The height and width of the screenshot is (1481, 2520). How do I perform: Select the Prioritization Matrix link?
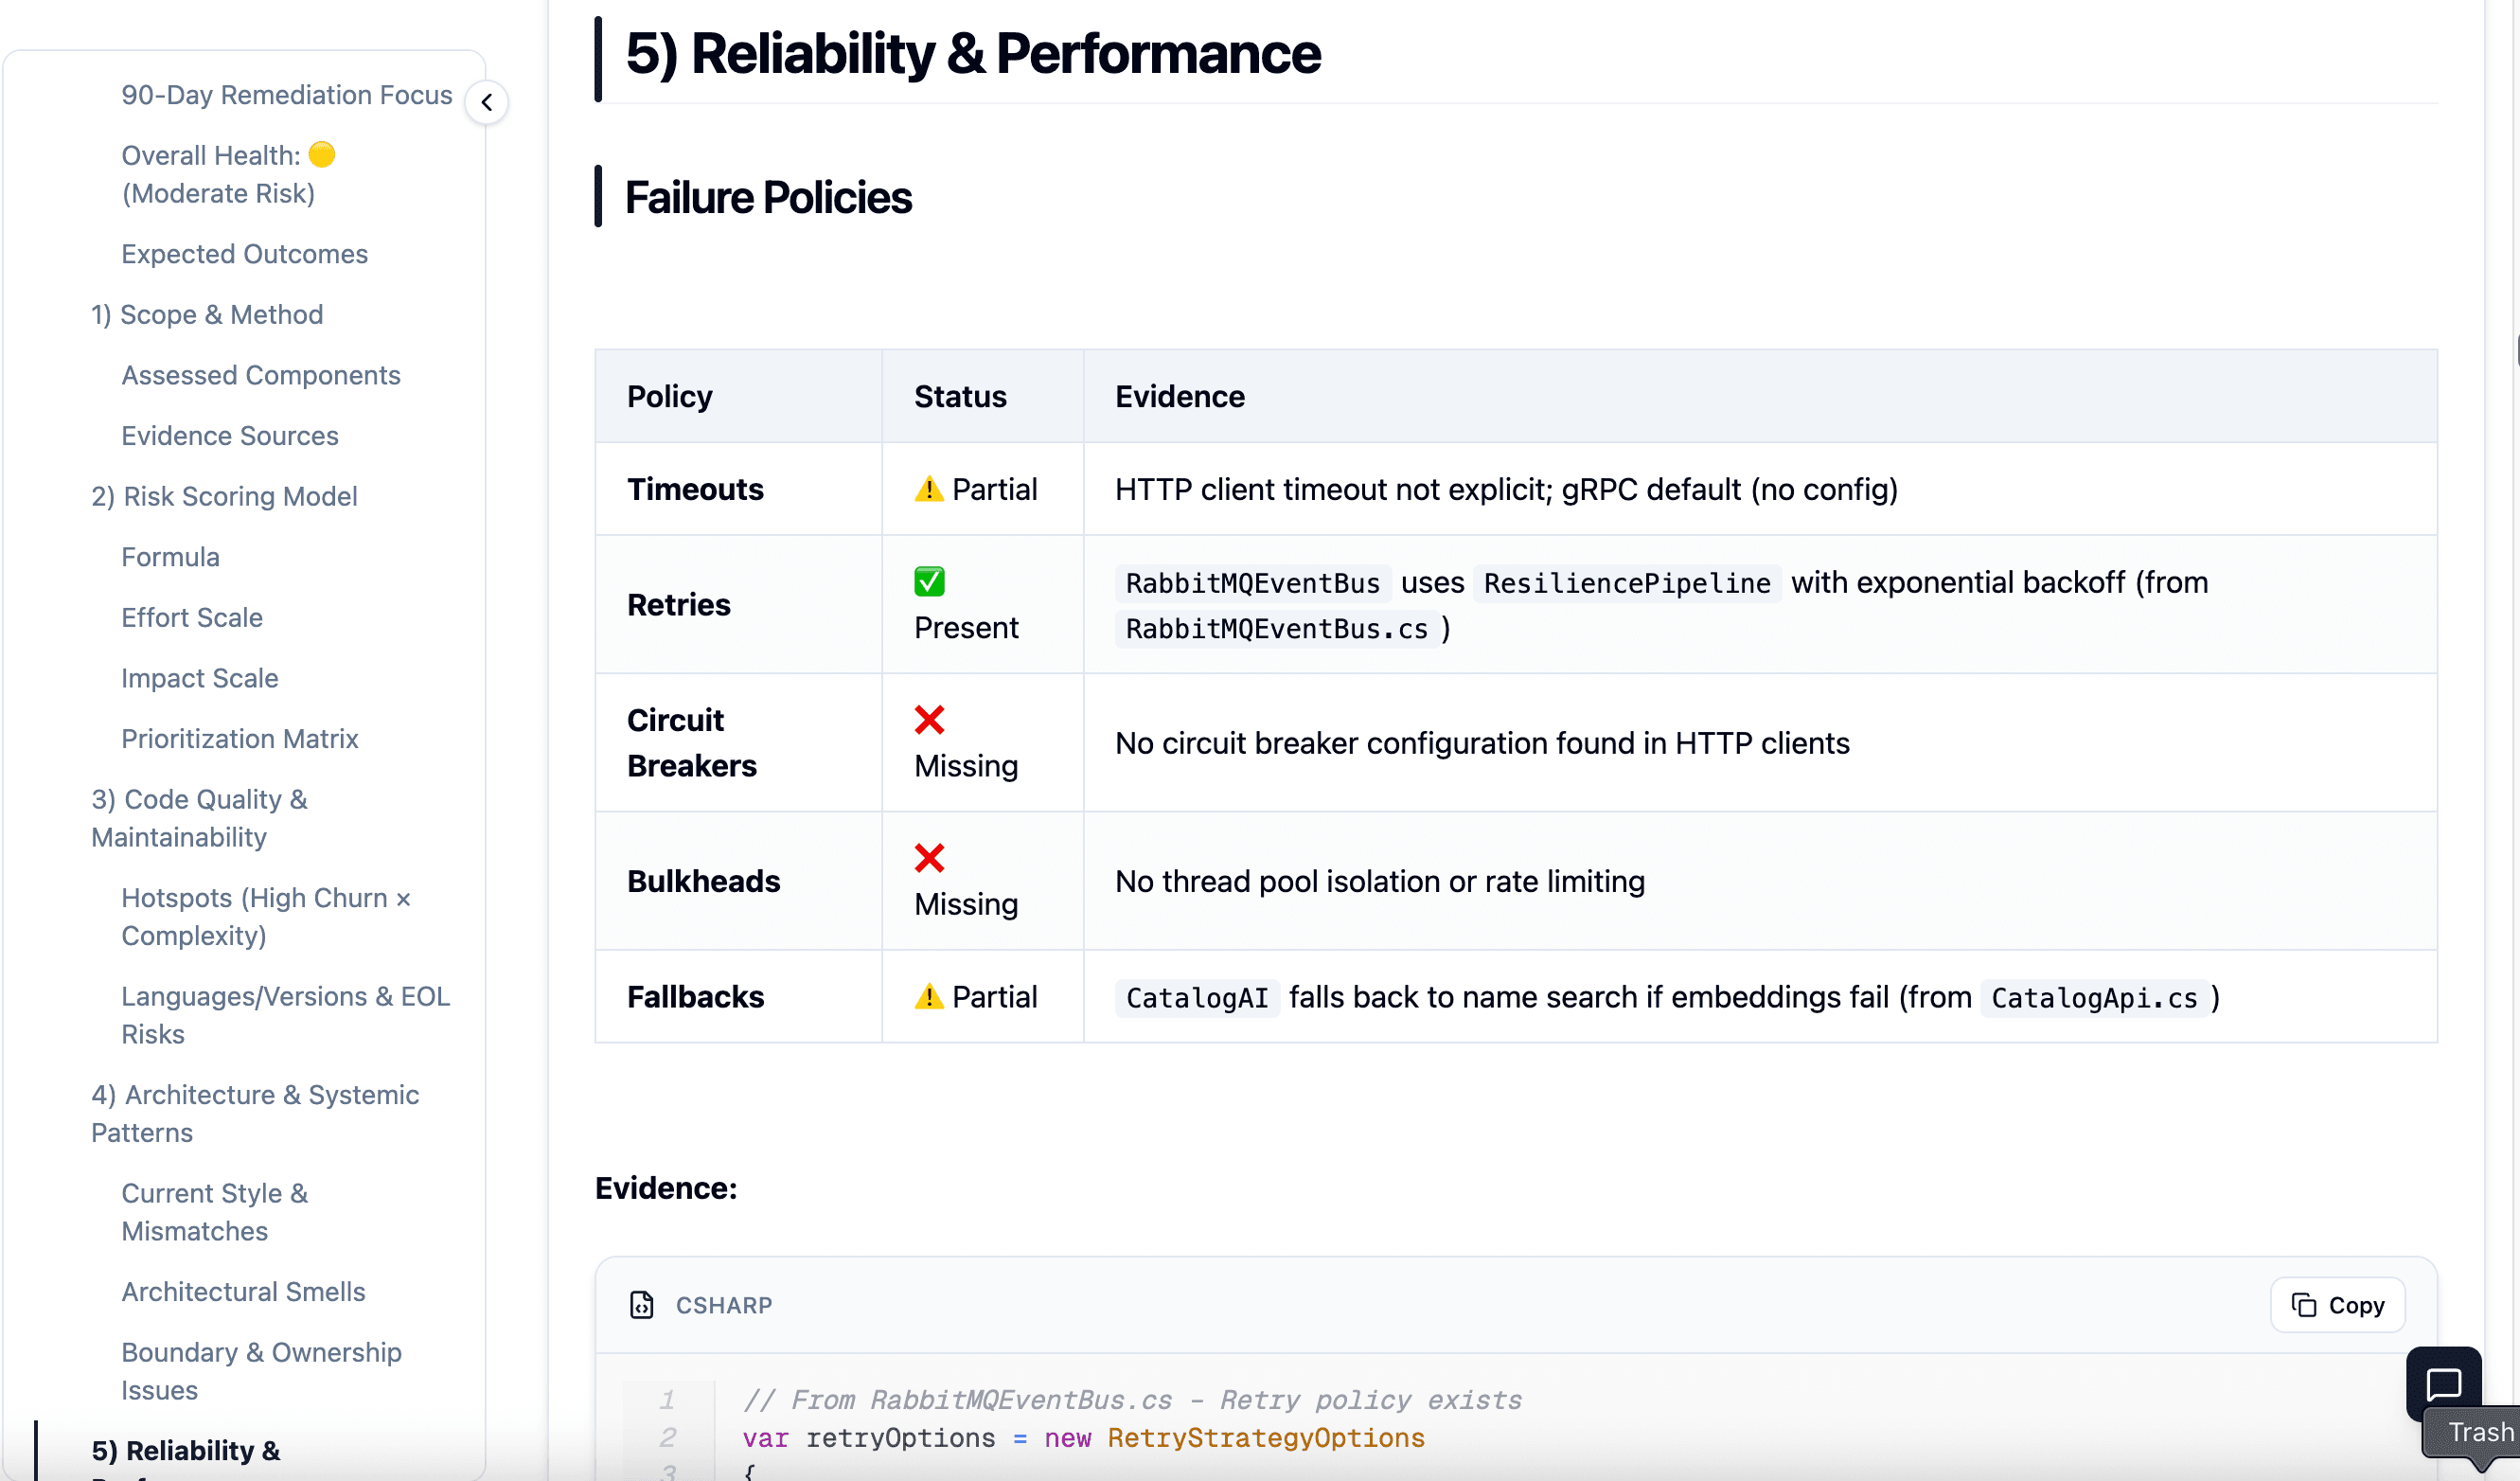point(240,738)
